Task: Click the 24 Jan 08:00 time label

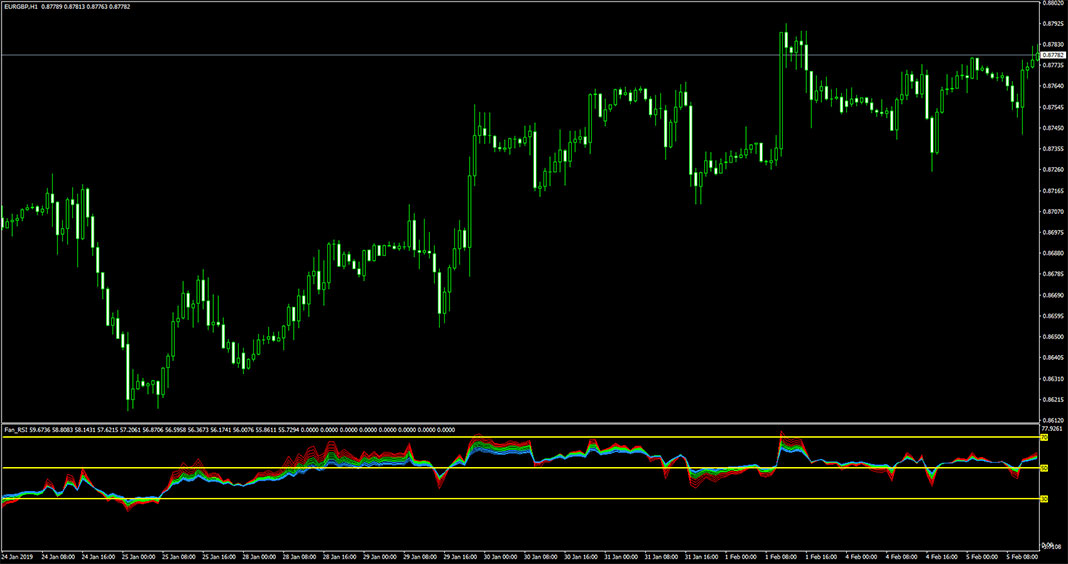Action: [57, 556]
